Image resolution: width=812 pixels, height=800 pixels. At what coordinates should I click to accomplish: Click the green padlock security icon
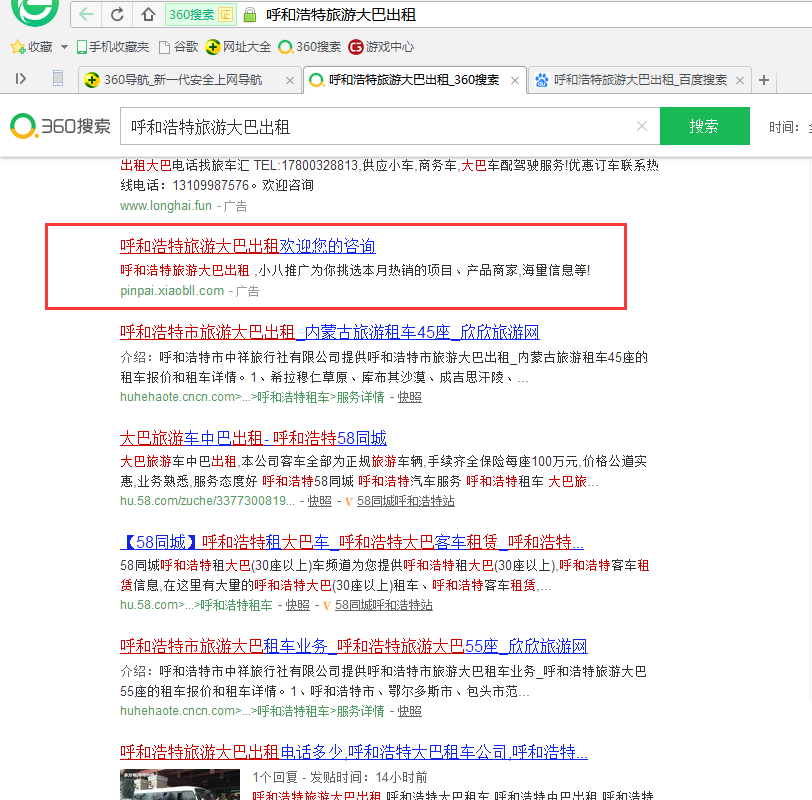[x=250, y=15]
